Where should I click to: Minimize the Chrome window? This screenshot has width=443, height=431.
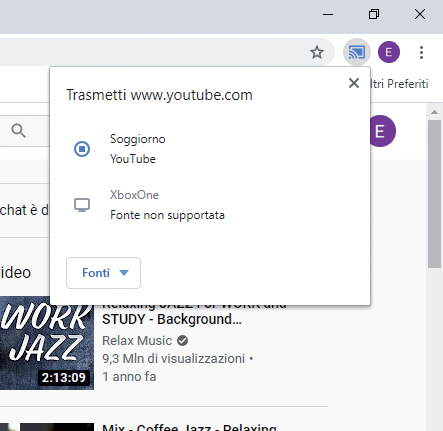coord(328,14)
